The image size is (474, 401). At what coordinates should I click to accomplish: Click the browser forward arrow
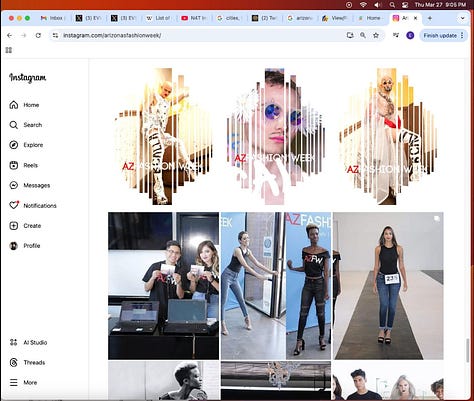24,35
